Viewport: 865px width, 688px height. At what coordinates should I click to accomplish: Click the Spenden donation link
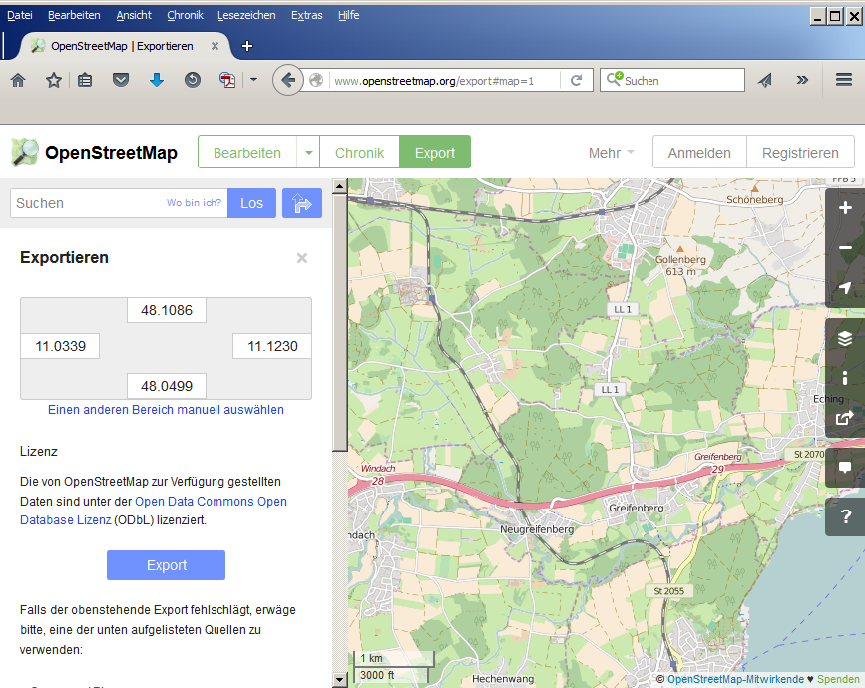838,679
